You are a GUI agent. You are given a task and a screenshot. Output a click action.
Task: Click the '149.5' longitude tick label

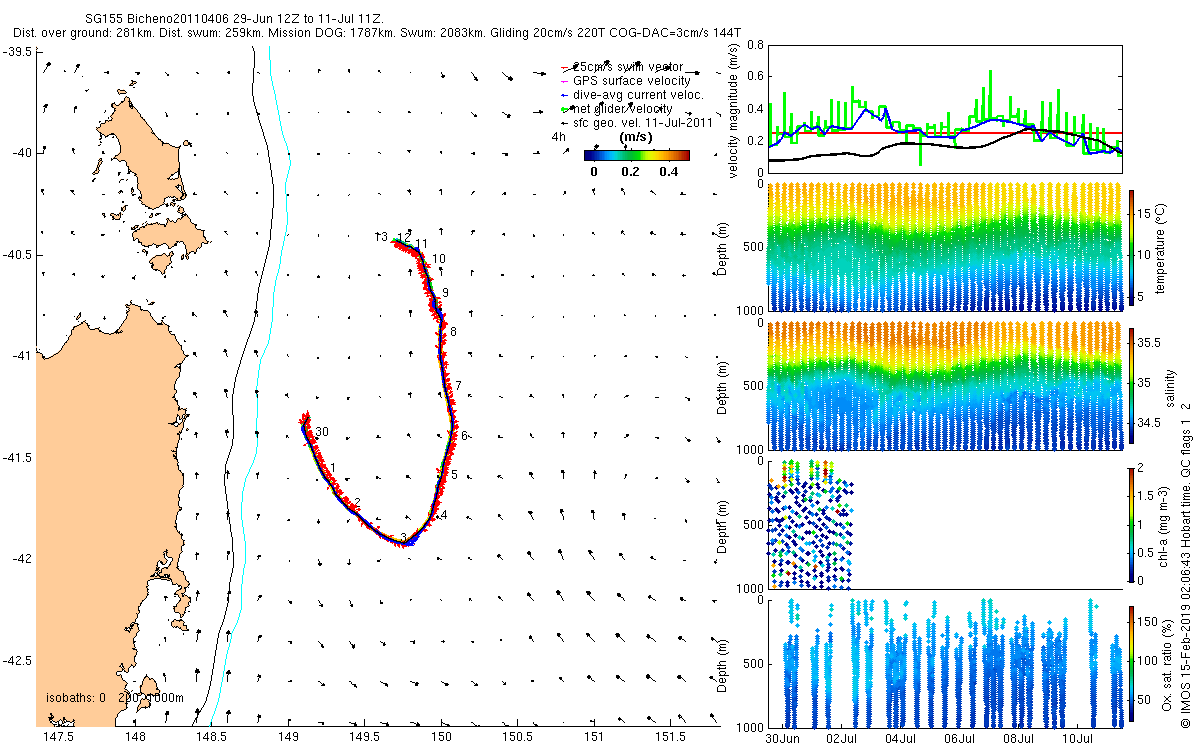(365, 737)
